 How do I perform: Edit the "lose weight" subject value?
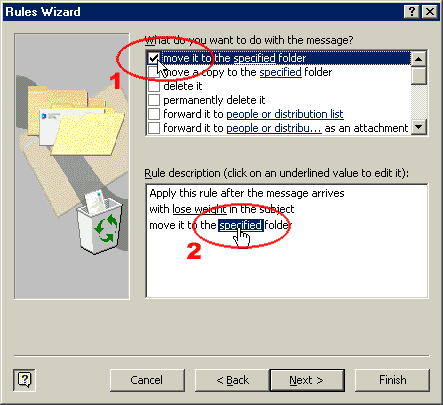pos(199,209)
